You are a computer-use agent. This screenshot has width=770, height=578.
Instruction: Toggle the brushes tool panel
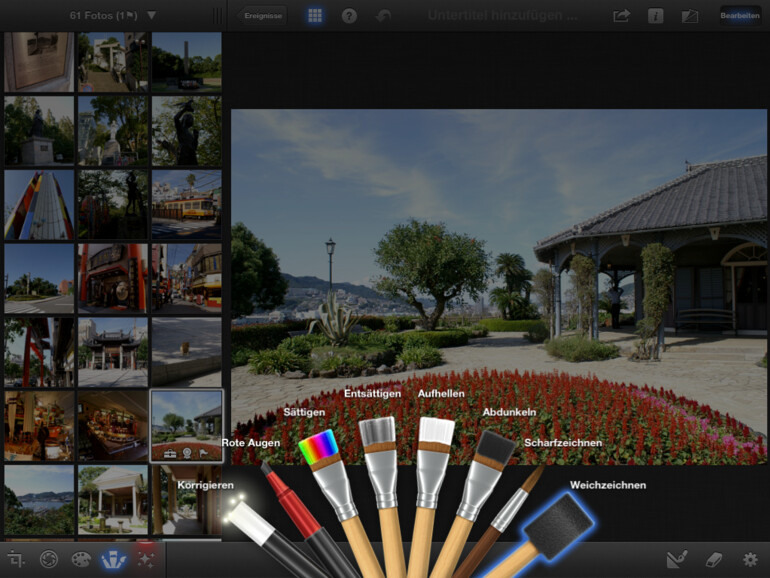pos(113,560)
